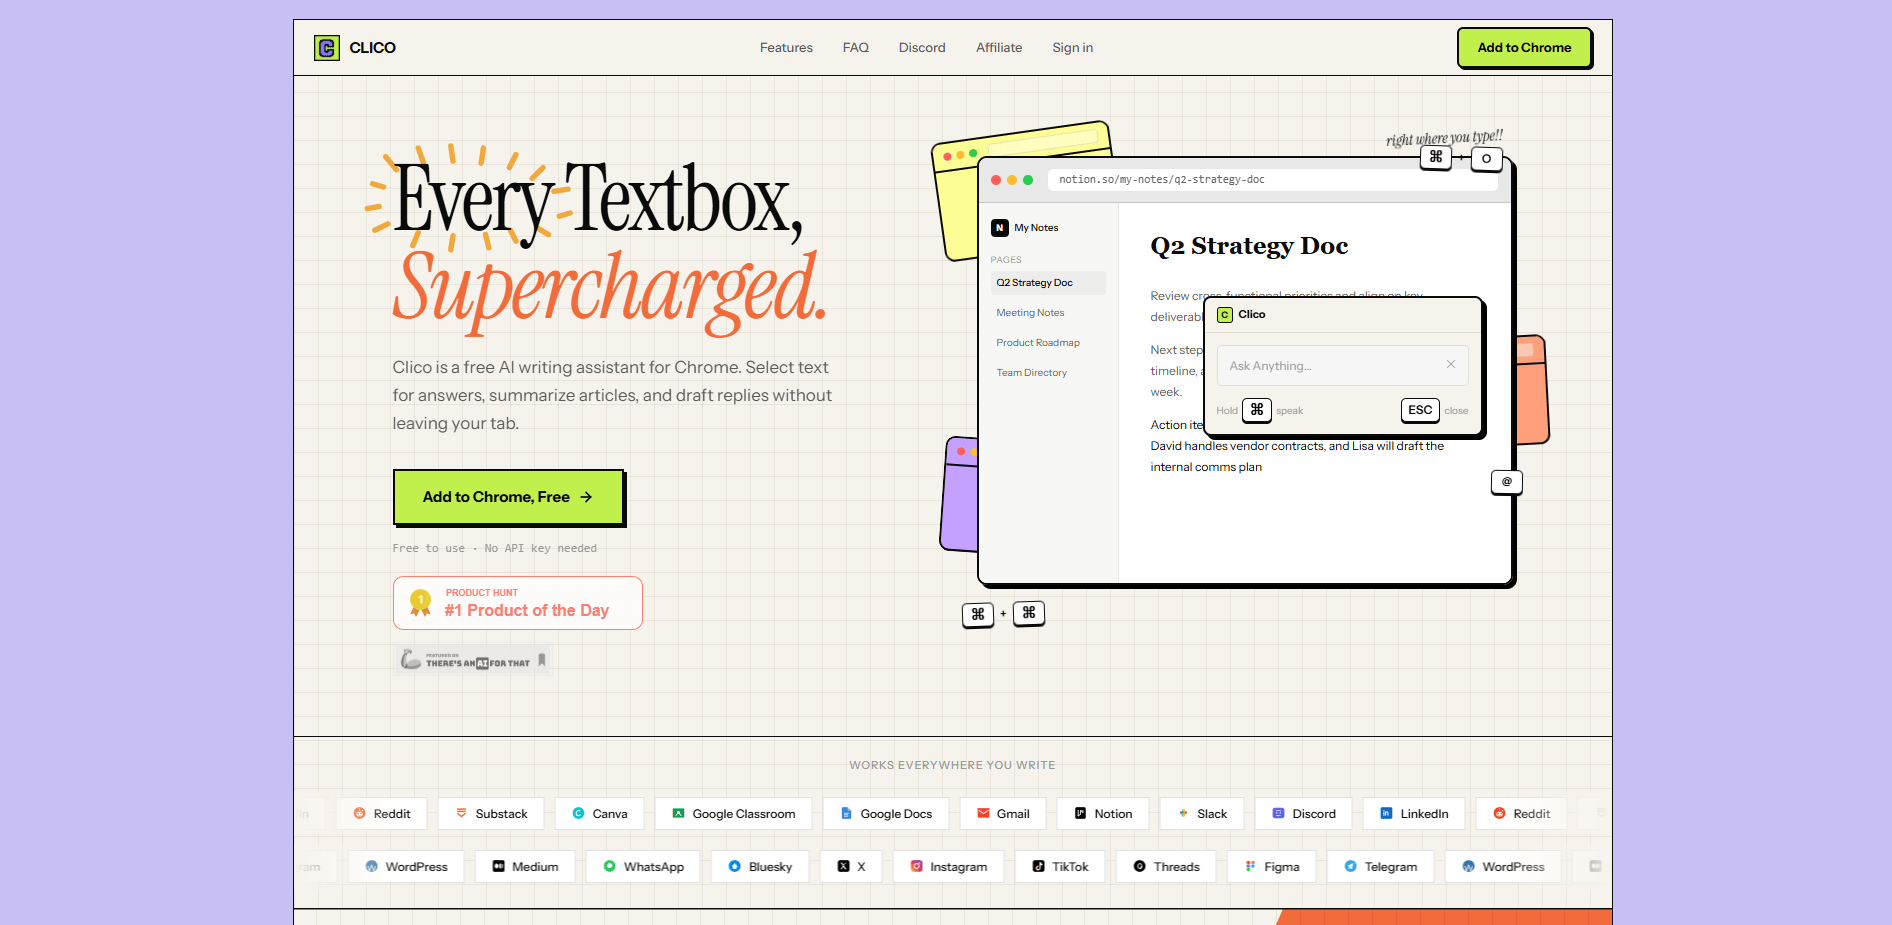Click the Medium icon

tap(498, 867)
